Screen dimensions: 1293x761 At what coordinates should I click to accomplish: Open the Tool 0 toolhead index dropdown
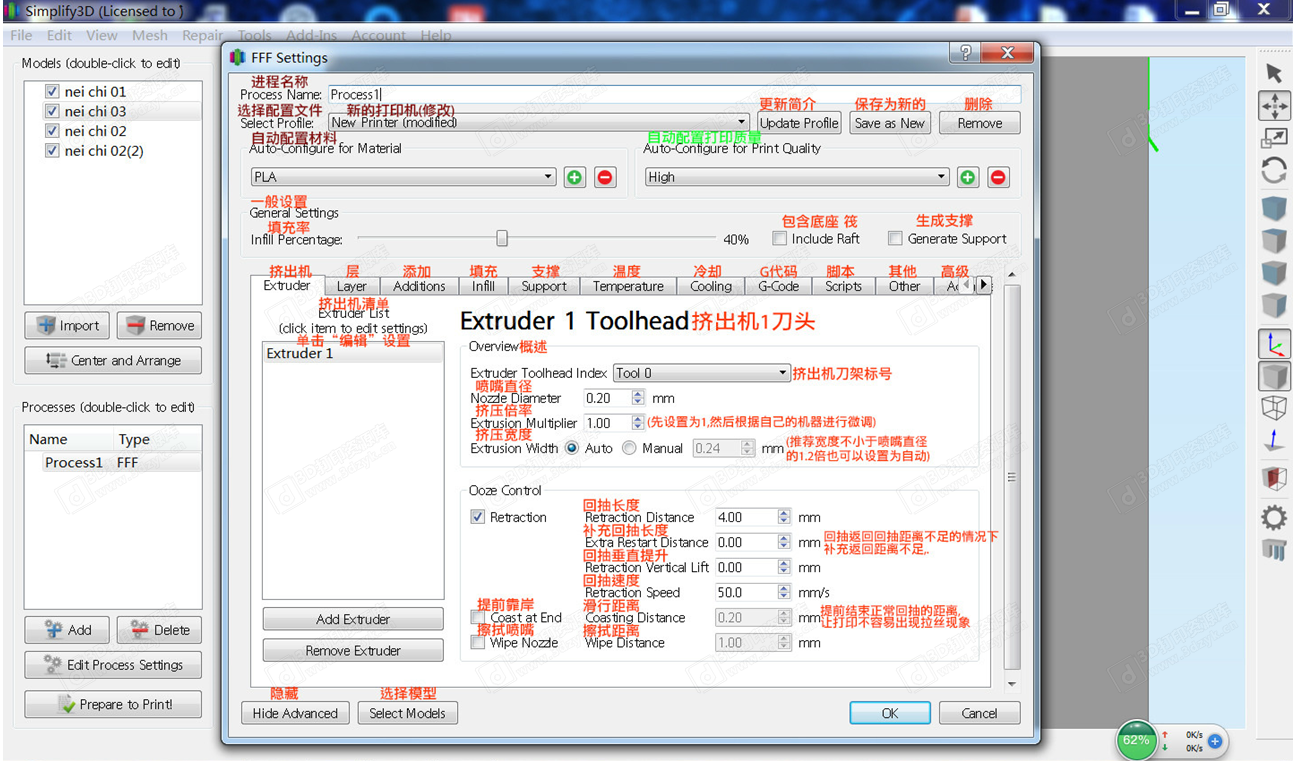click(x=702, y=373)
